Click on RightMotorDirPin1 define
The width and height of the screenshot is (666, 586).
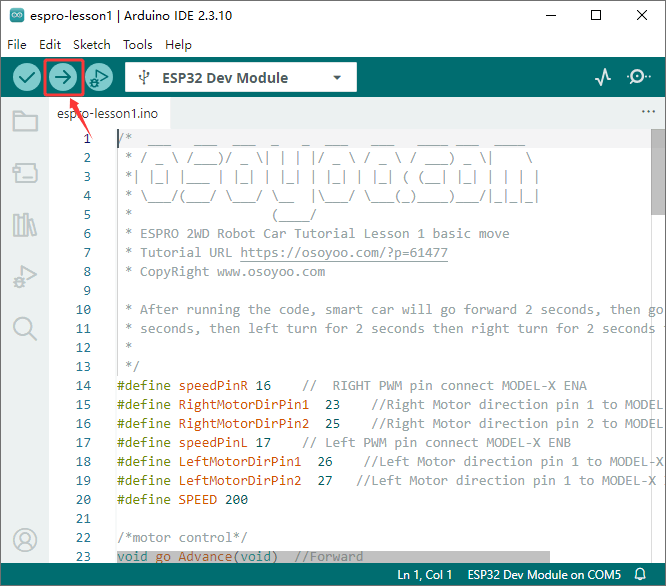(x=244, y=405)
